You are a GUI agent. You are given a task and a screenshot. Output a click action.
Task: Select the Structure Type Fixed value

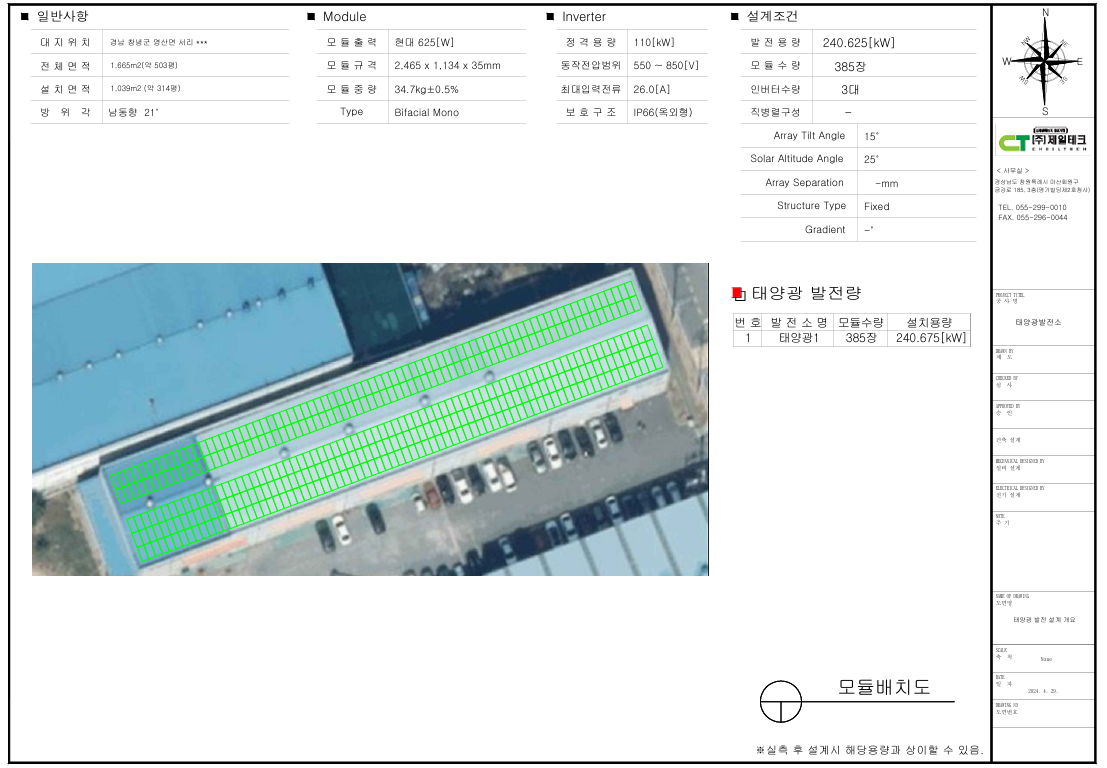coord(876,206)
